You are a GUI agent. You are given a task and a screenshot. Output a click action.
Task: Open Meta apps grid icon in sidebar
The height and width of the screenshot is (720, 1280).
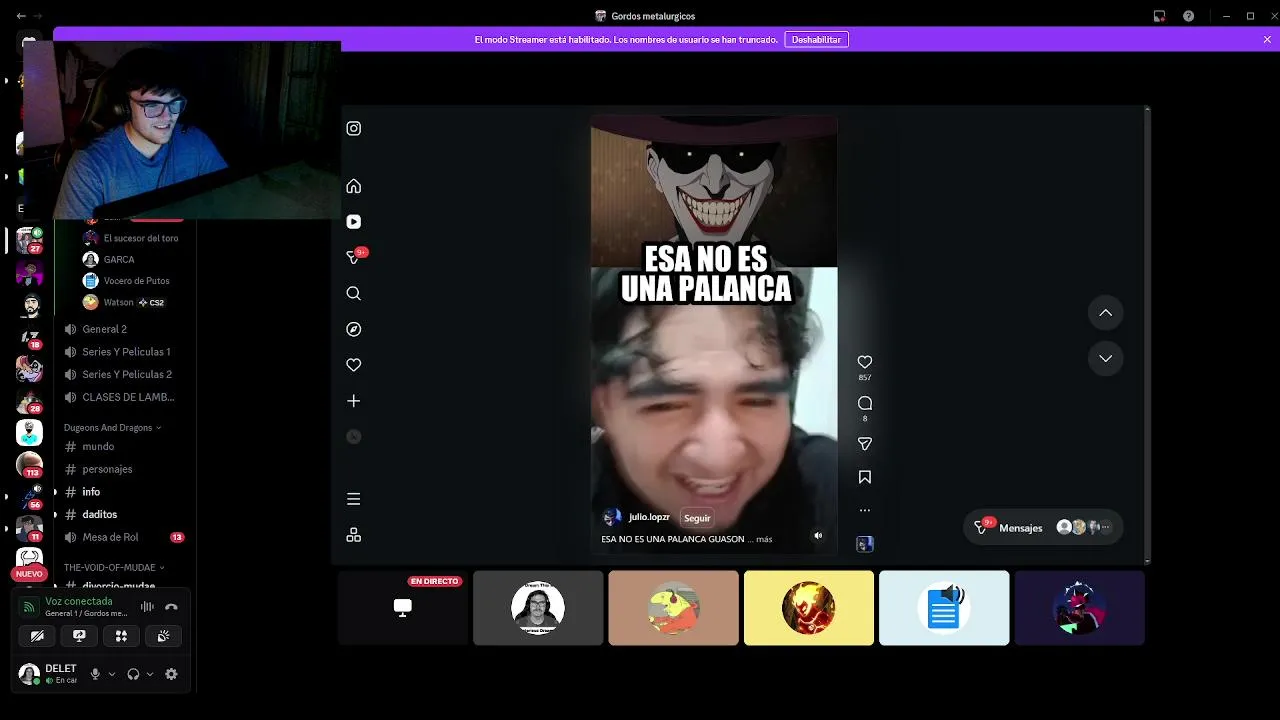coord(353,535)
